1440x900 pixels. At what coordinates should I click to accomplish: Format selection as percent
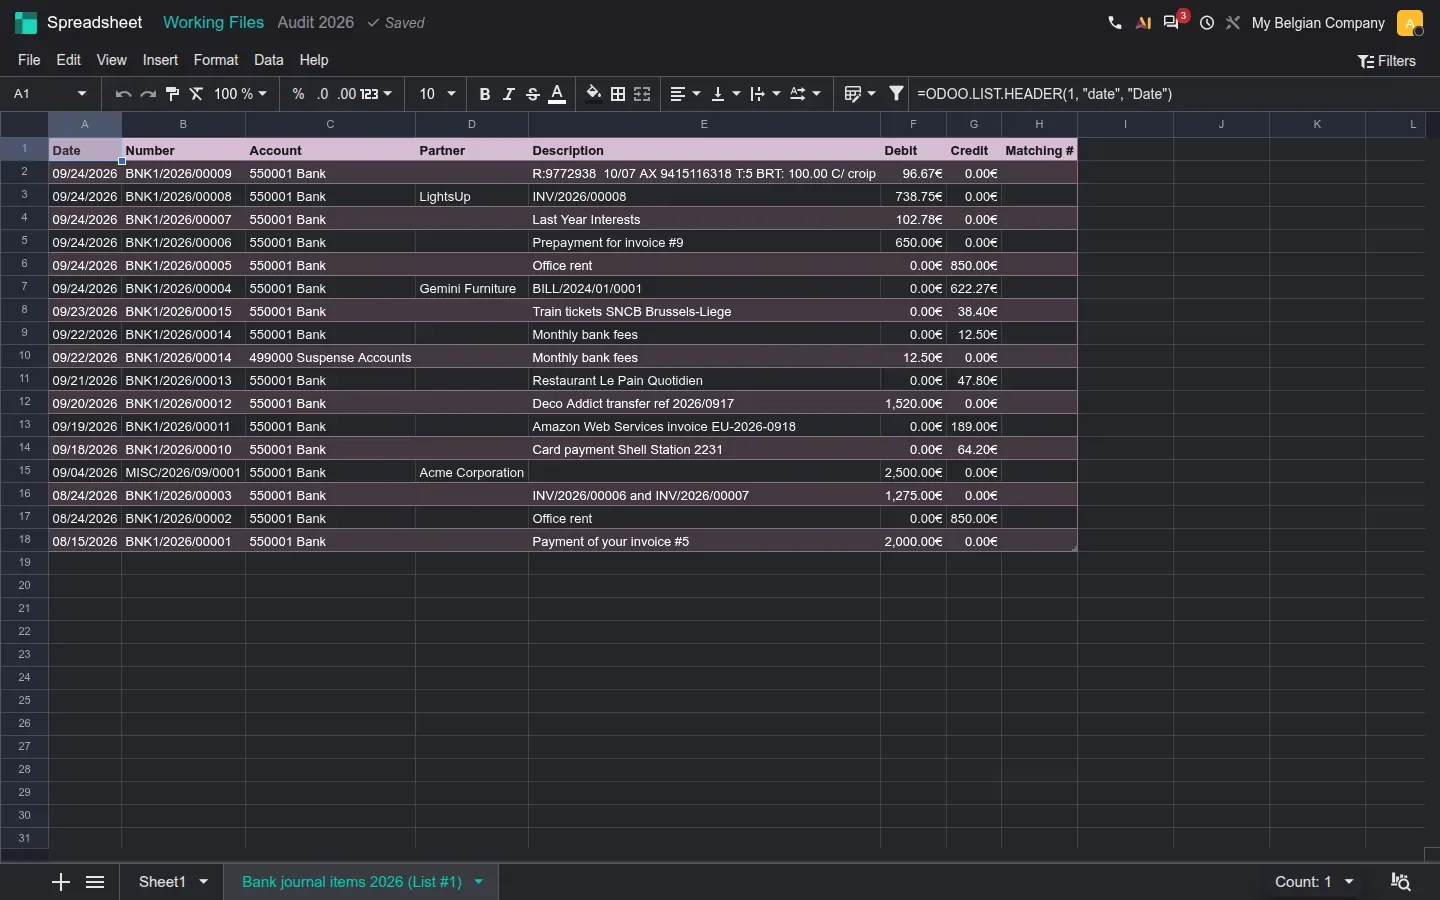(298, 94)
